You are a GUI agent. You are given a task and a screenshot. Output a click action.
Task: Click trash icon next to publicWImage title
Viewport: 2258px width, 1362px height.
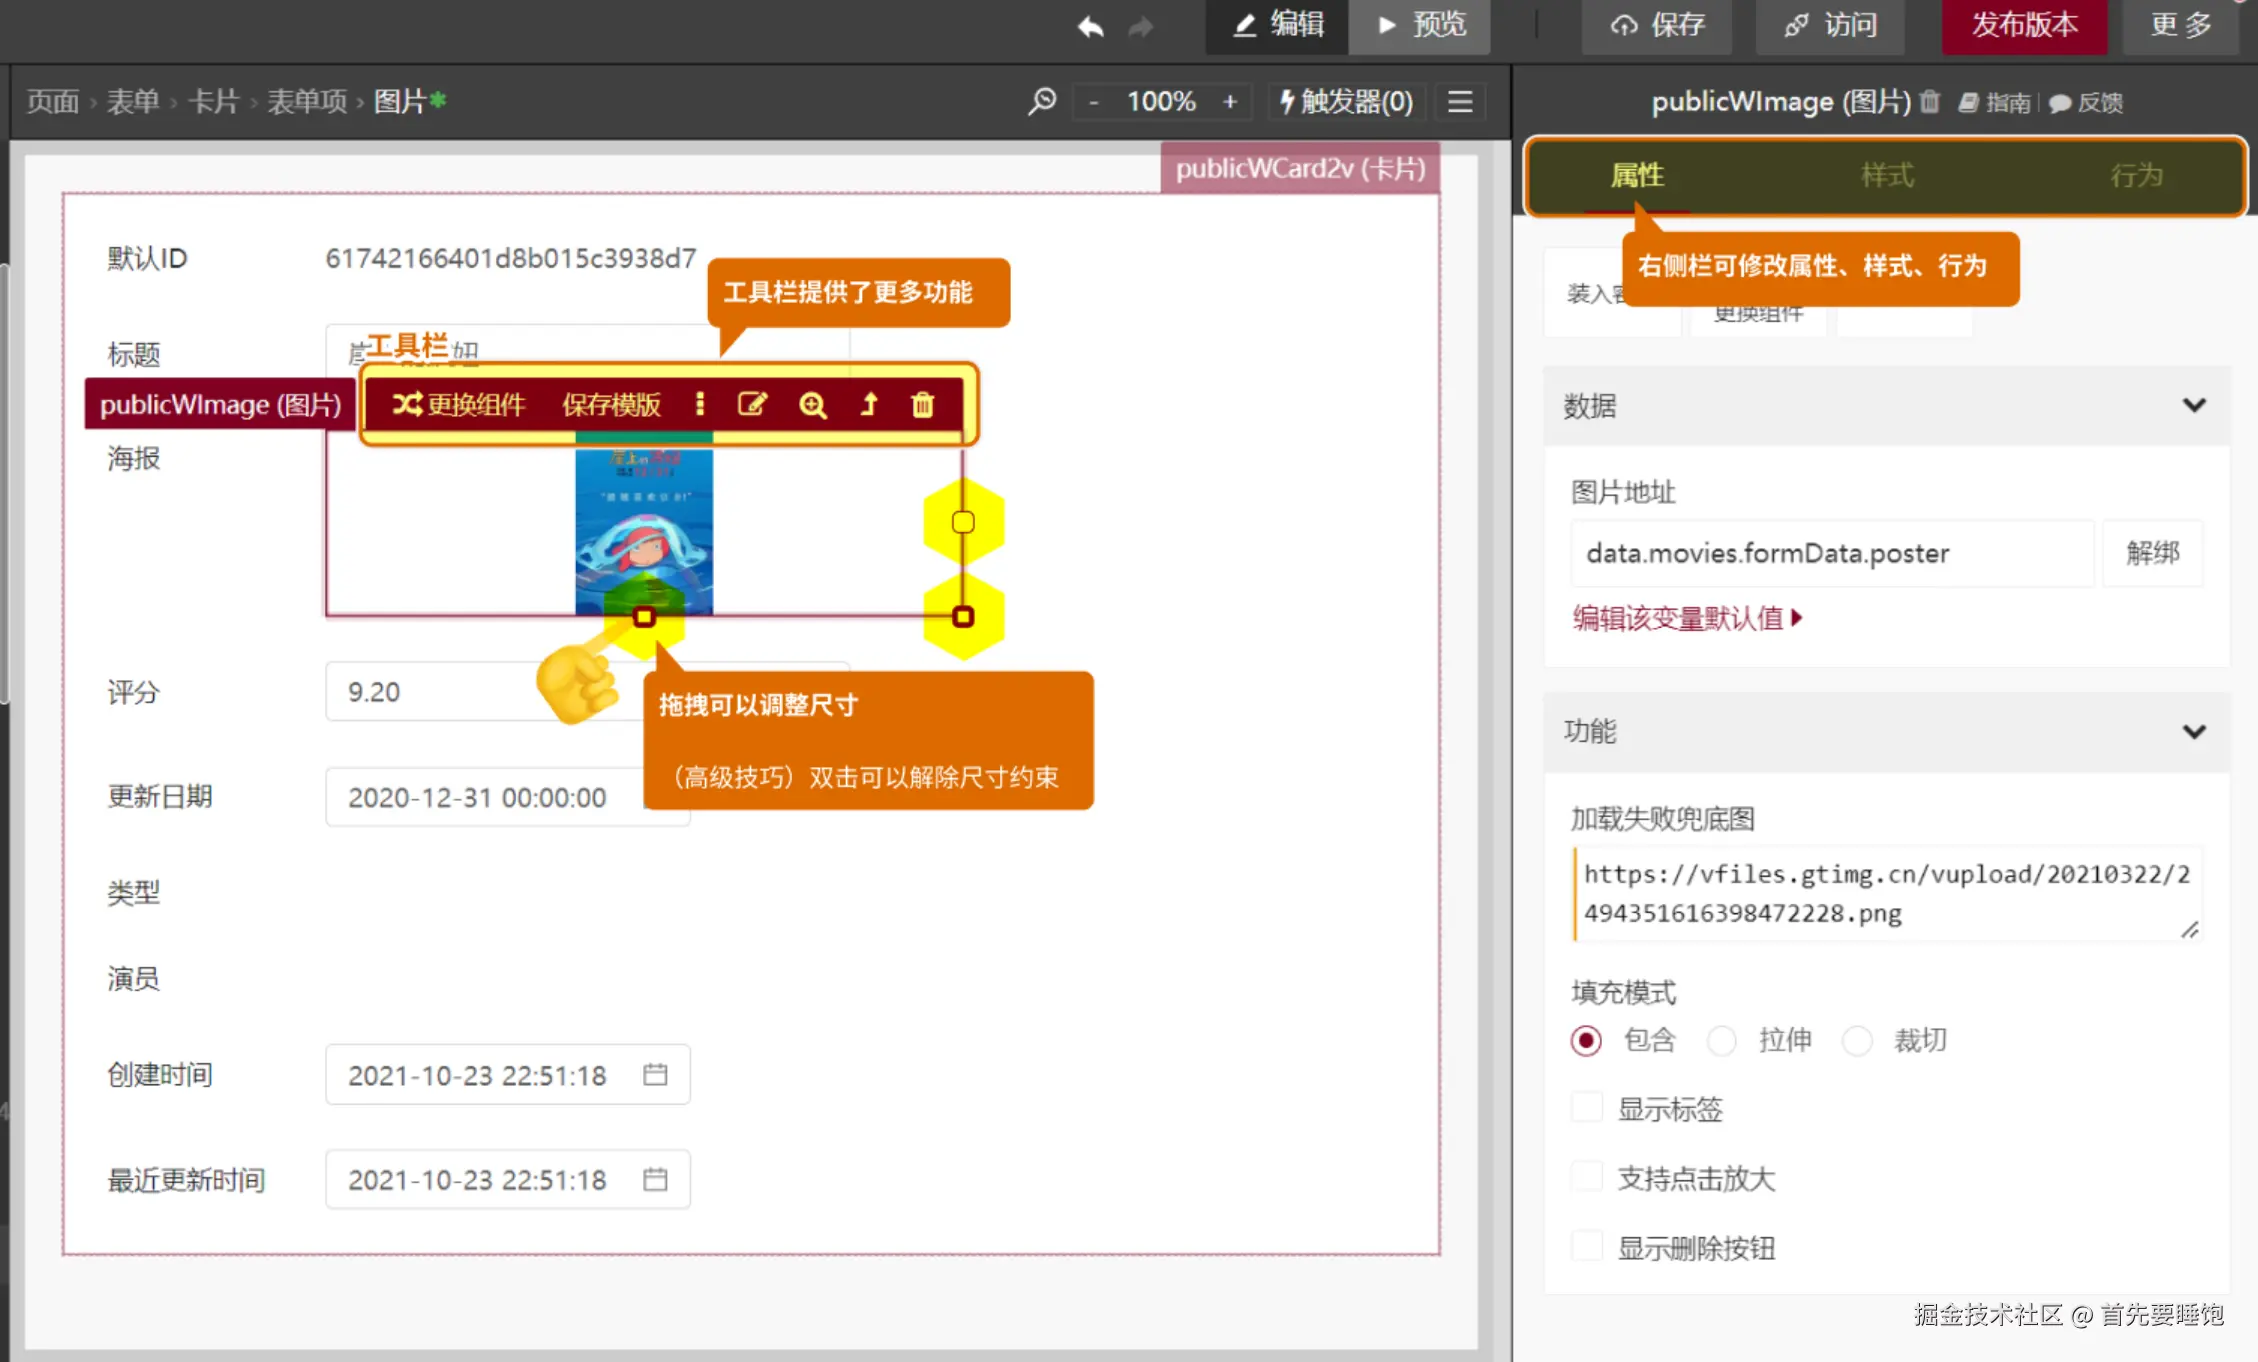(x=1930, y=101)
